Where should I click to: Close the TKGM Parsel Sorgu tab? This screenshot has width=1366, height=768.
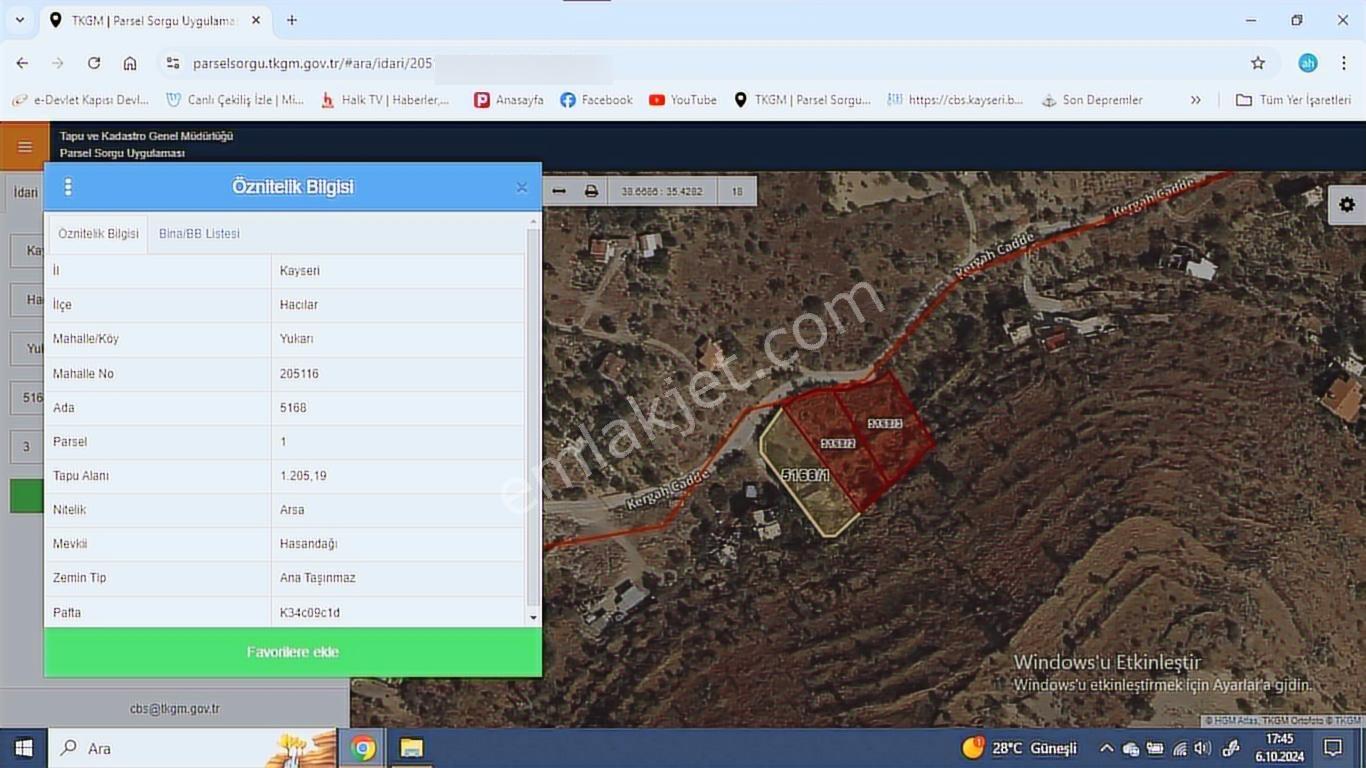[x=256, y=20]
